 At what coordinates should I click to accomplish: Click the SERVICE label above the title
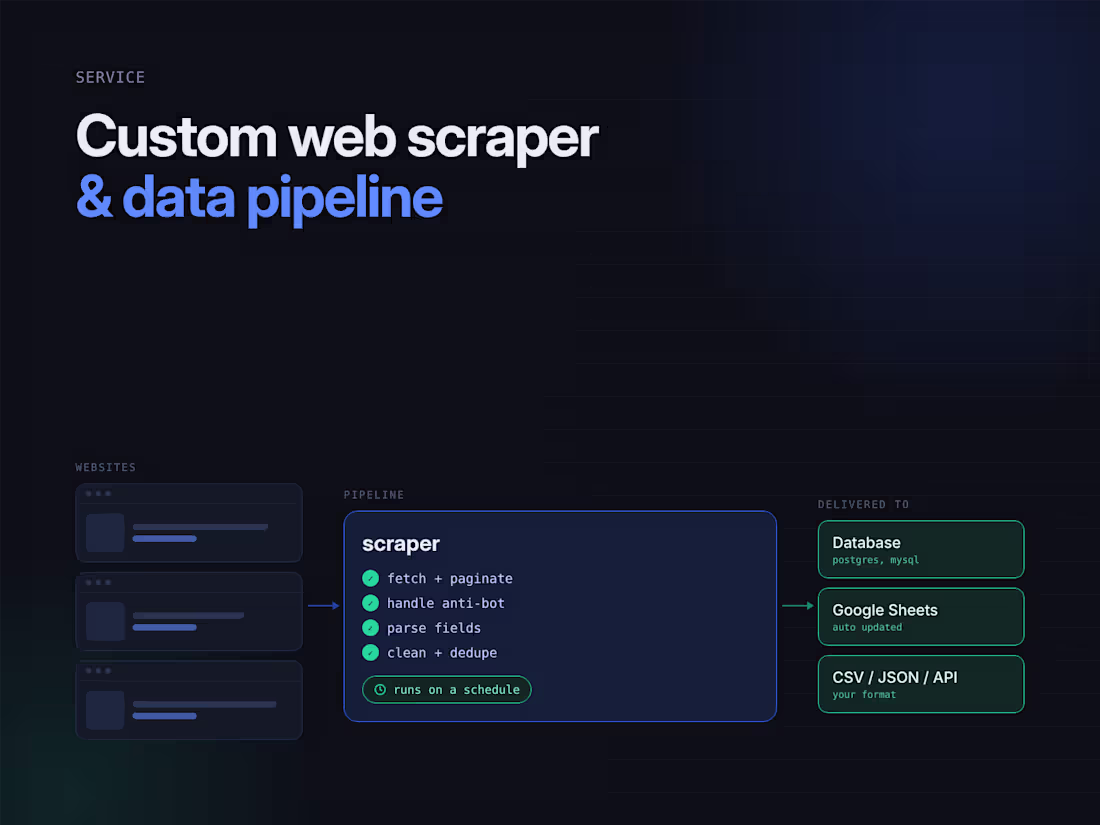pos(110,77)
